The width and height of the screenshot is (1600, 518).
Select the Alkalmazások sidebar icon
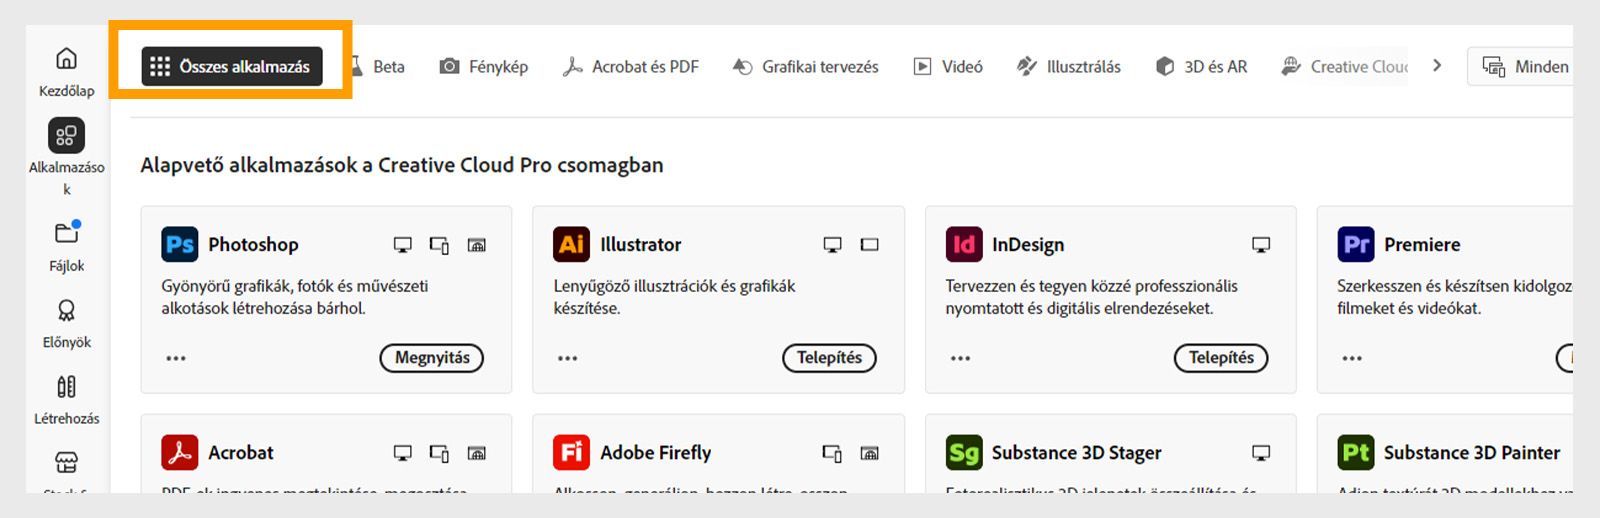coord(66,135)
